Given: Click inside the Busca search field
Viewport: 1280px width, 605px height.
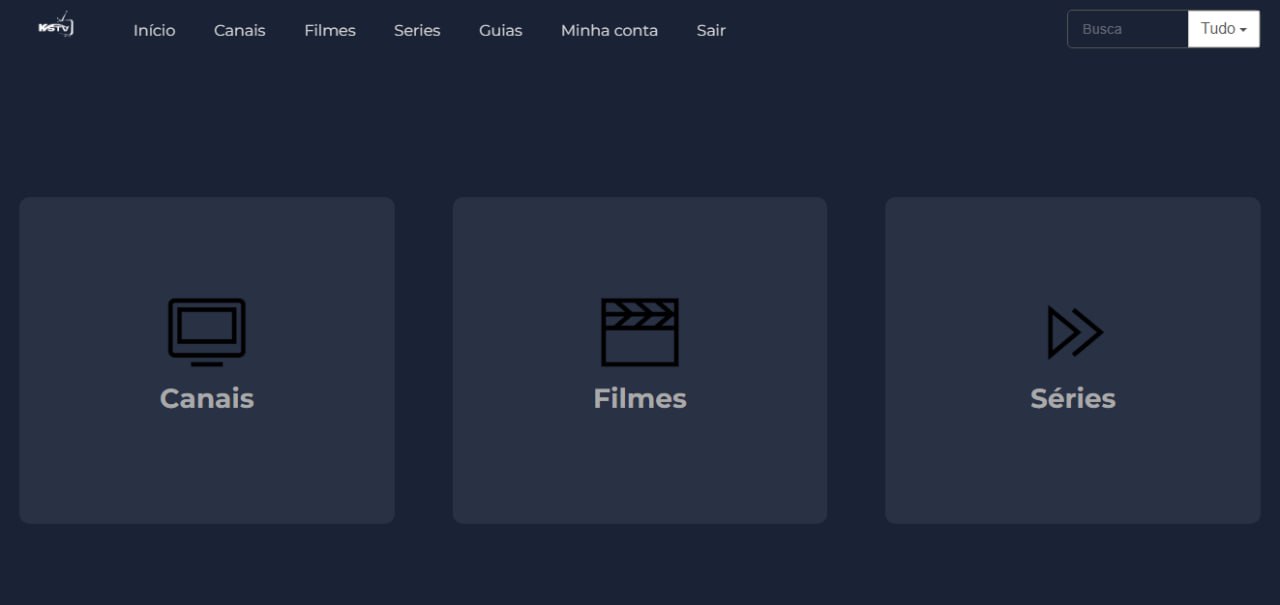Looking at the screenshot, I should tap(1127, 29).
